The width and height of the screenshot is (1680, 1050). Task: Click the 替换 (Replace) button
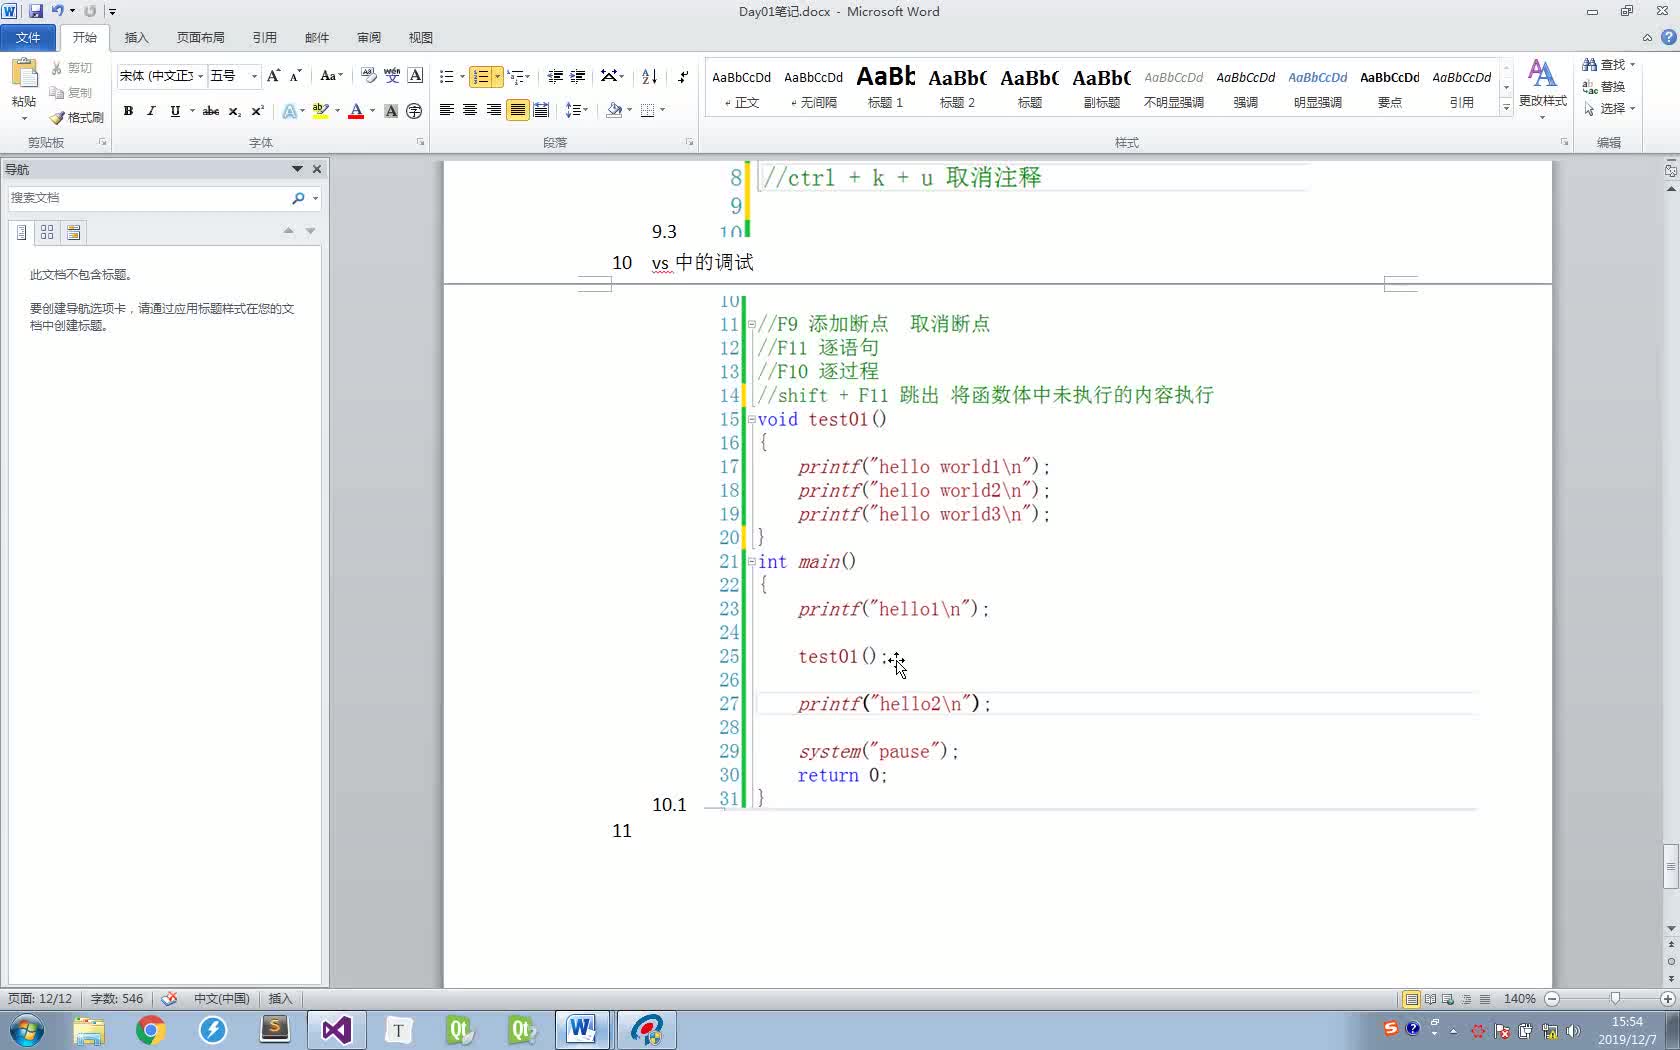(1604, 87)
